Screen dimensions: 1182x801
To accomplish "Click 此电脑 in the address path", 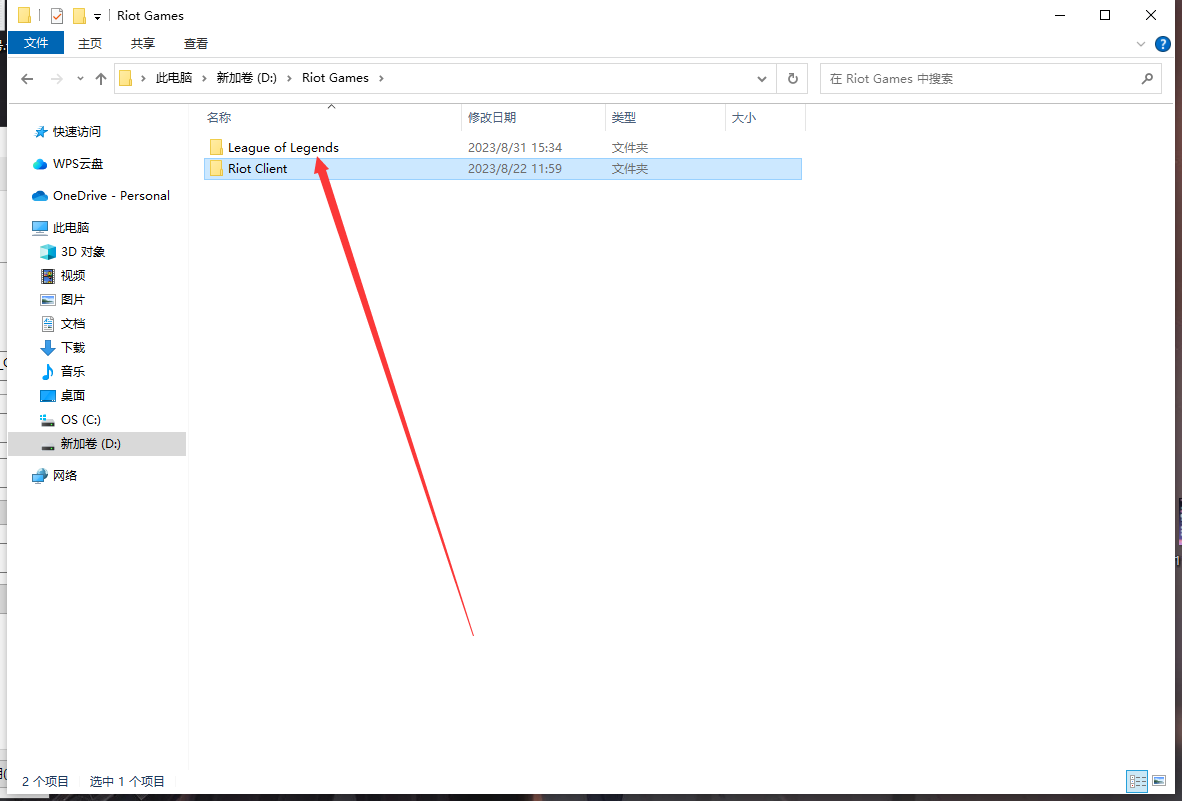I will (x=174, y=78).
